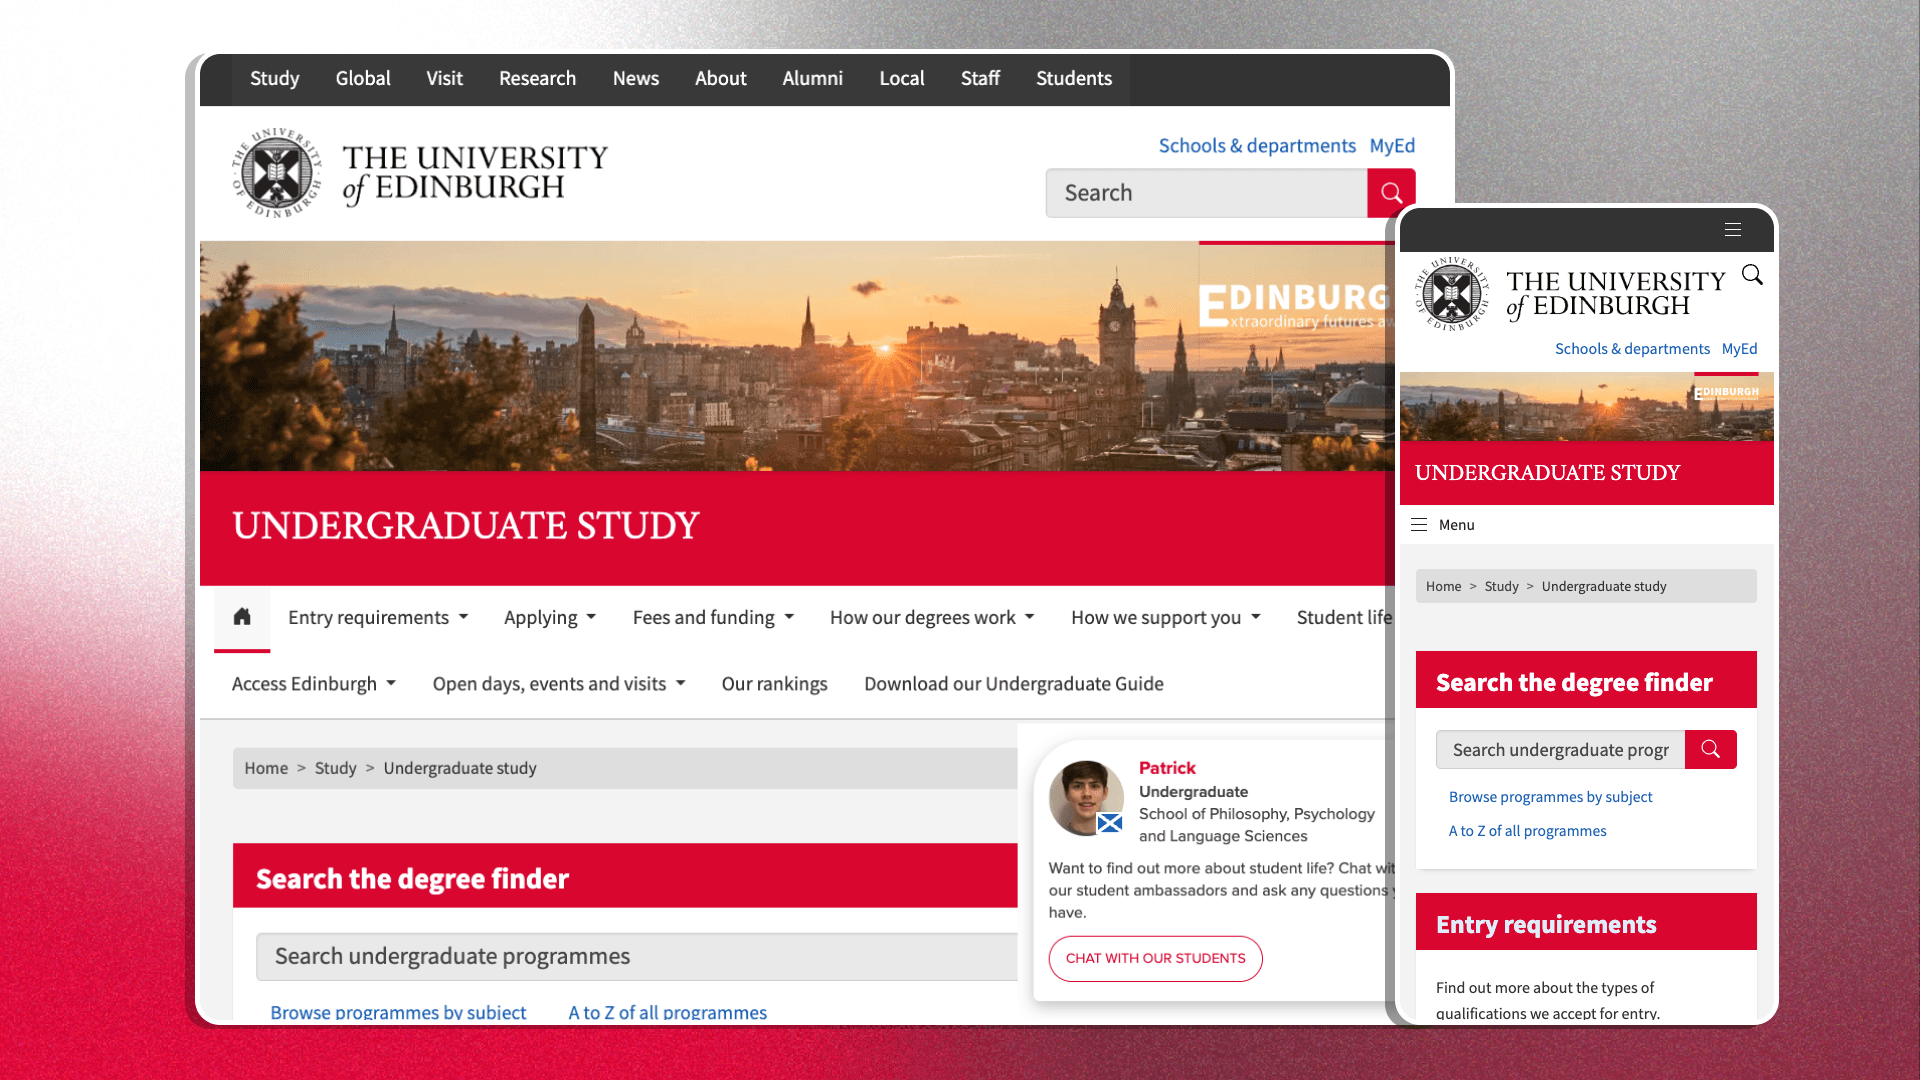This screenshot has width=1920, height=1080.
Task: Click the MyEd link on desktop
Action: 1392,146
